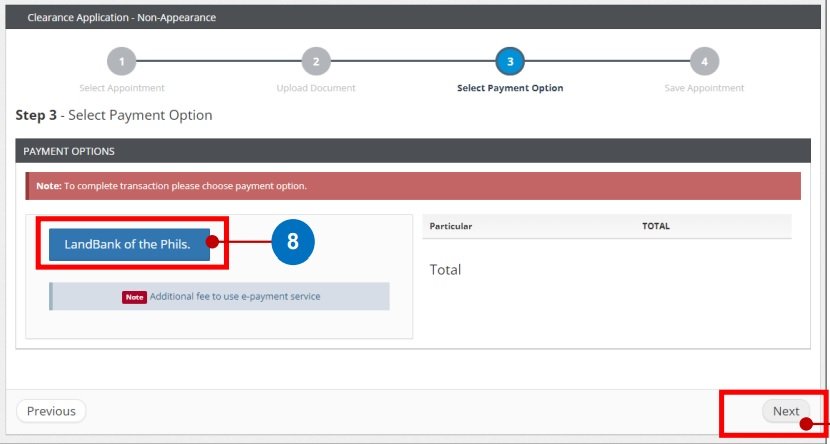Select the Total row in the table
The height and width of the screenshot is (444, 830).
click(445, 270)
